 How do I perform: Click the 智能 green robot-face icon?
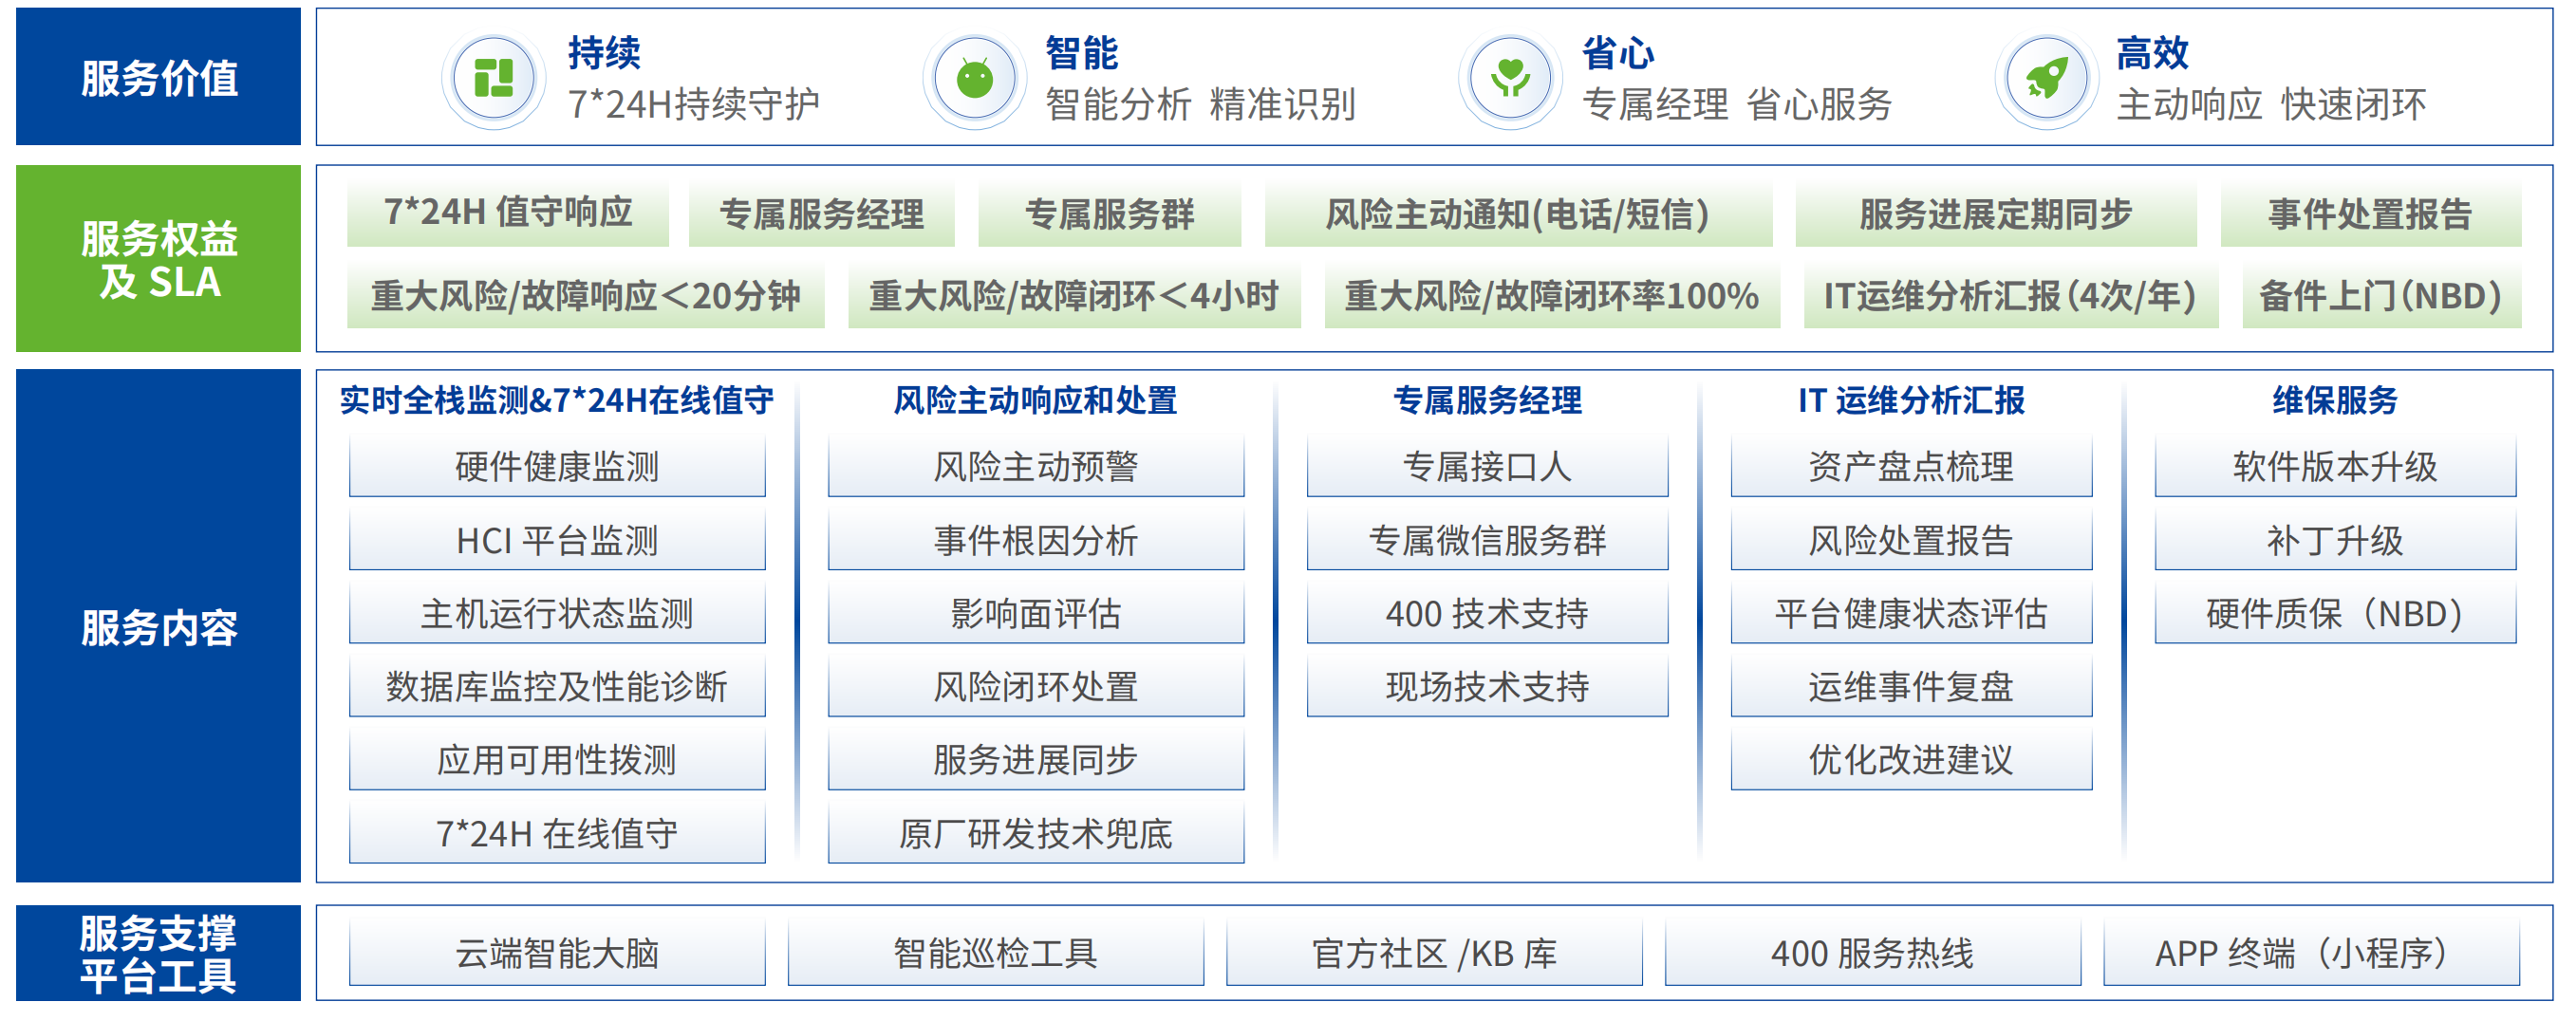point(974,78)
